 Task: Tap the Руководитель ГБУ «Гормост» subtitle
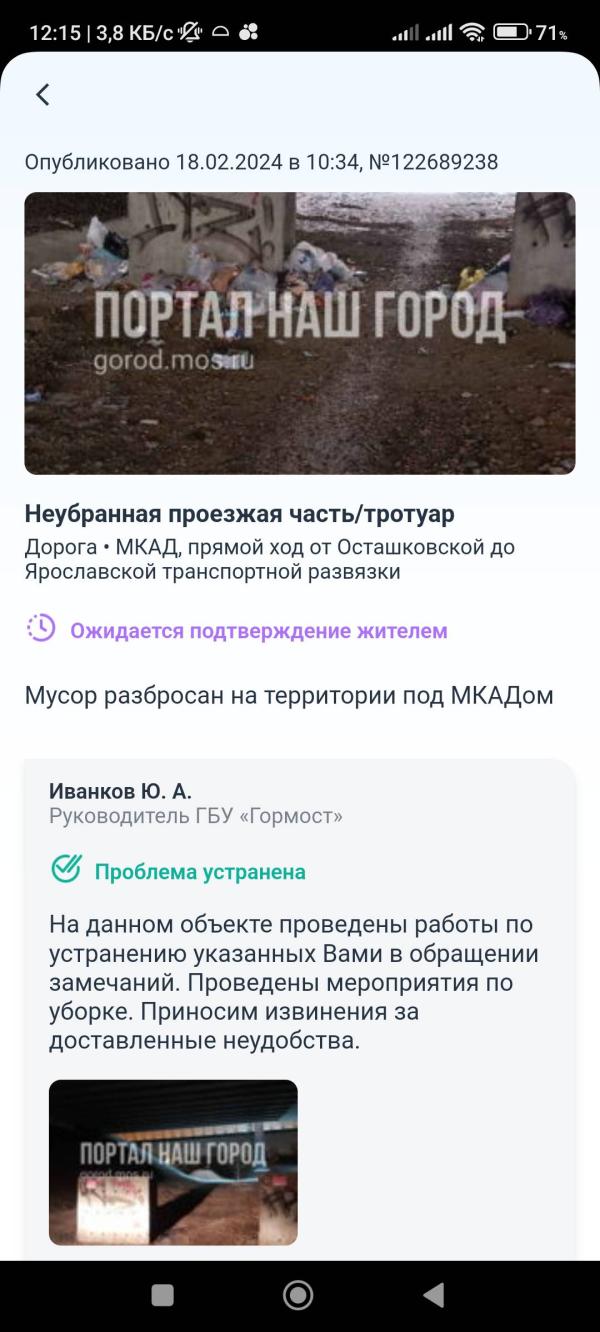(196, 816)
